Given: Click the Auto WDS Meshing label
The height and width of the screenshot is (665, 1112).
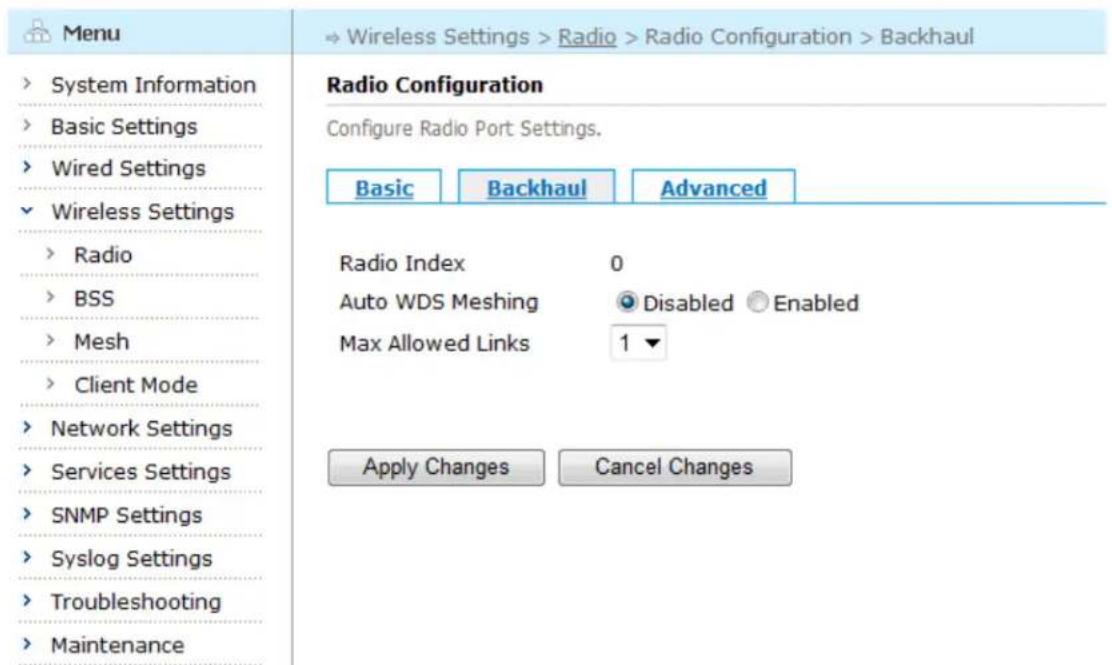Looking at the screenshot, I should [438, 302].
